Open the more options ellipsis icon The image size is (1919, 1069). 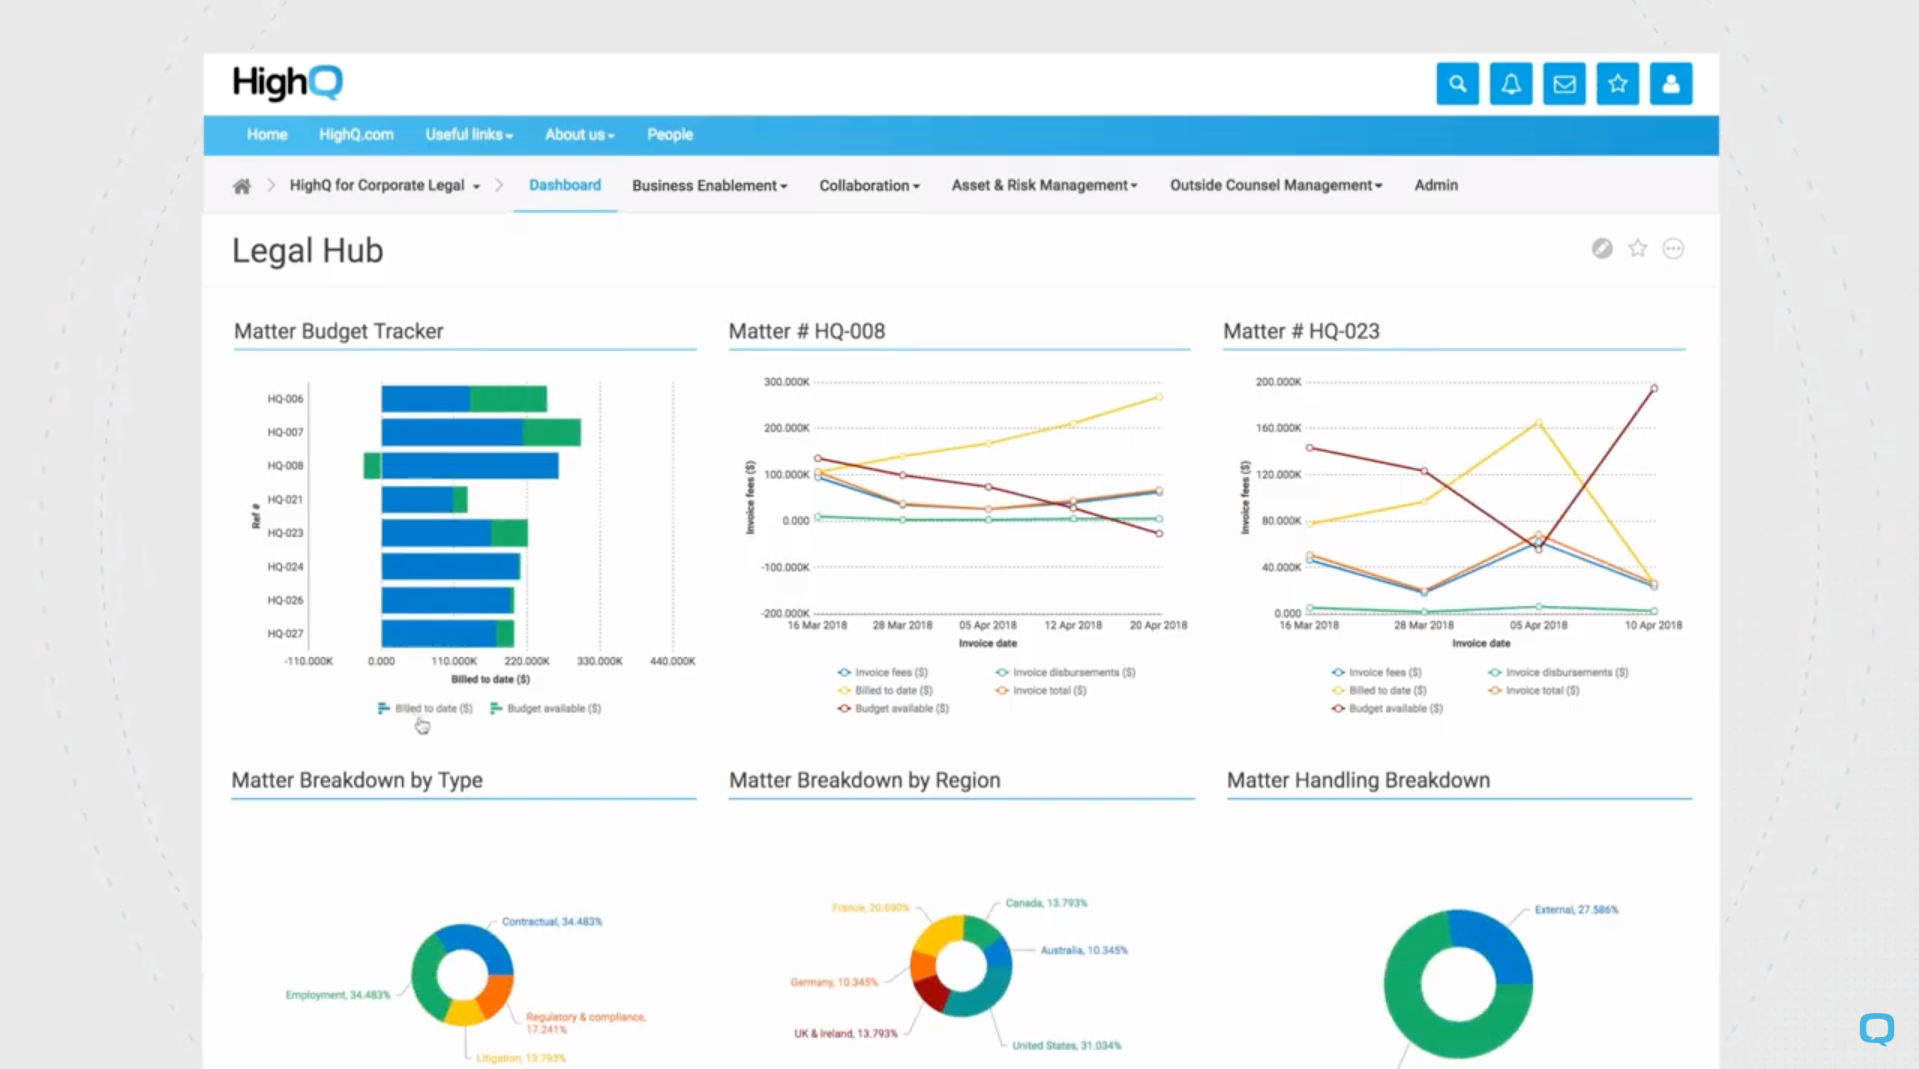coord(1673,249)
